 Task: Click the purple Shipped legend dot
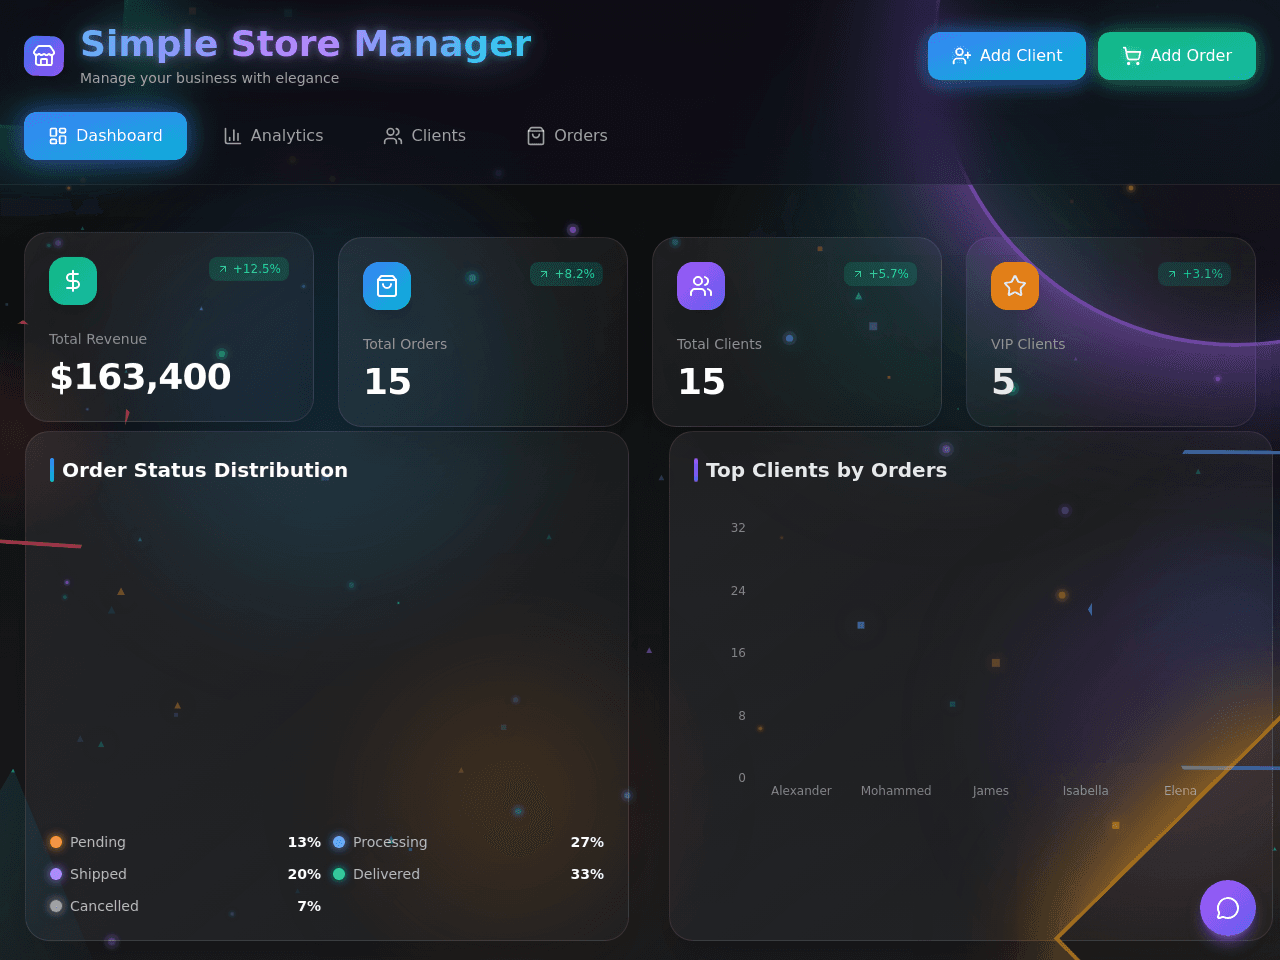pyautogui.click(x=56, y=874)
